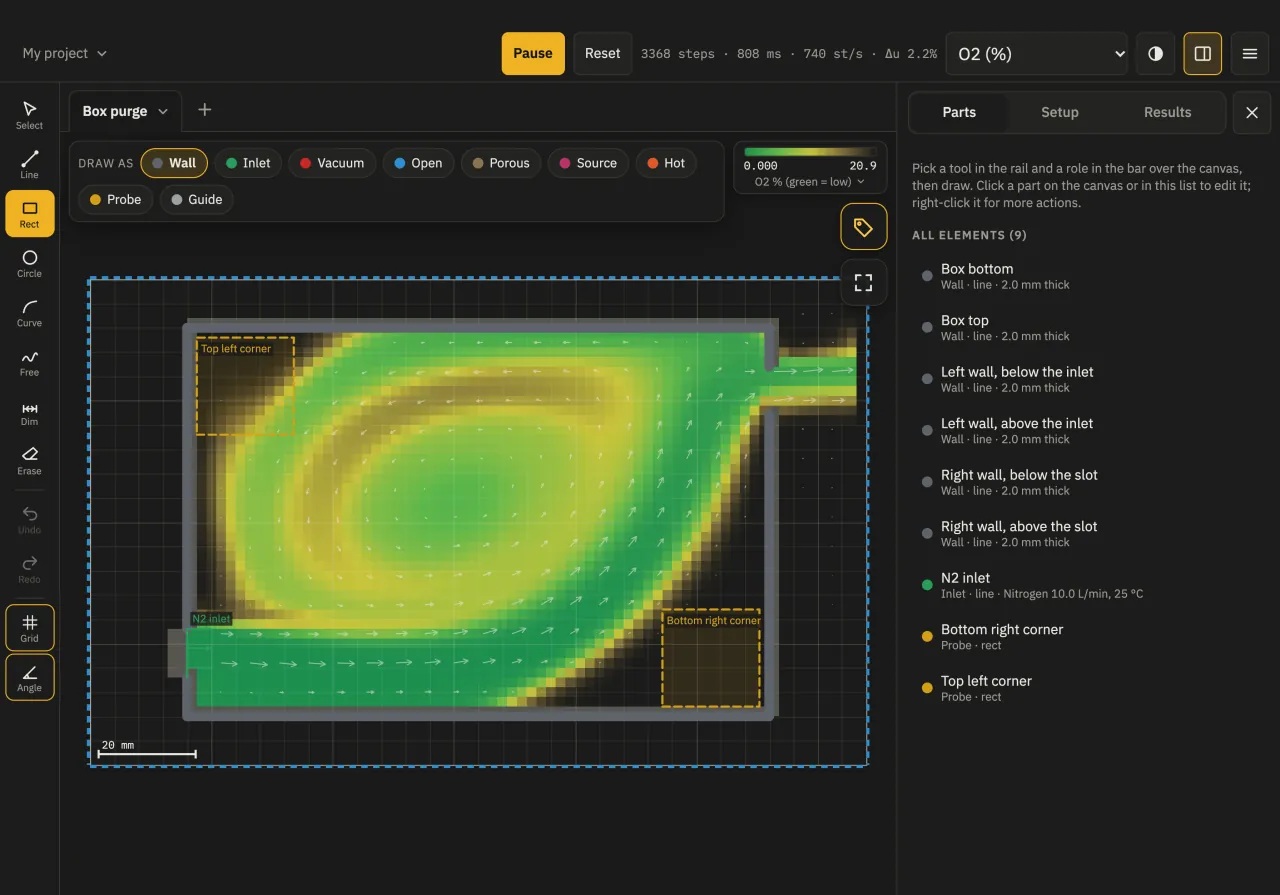Toggle the contrast theme icon
The height and width of the screenshot is (895, 1280).
click(x=1155, y=54)
